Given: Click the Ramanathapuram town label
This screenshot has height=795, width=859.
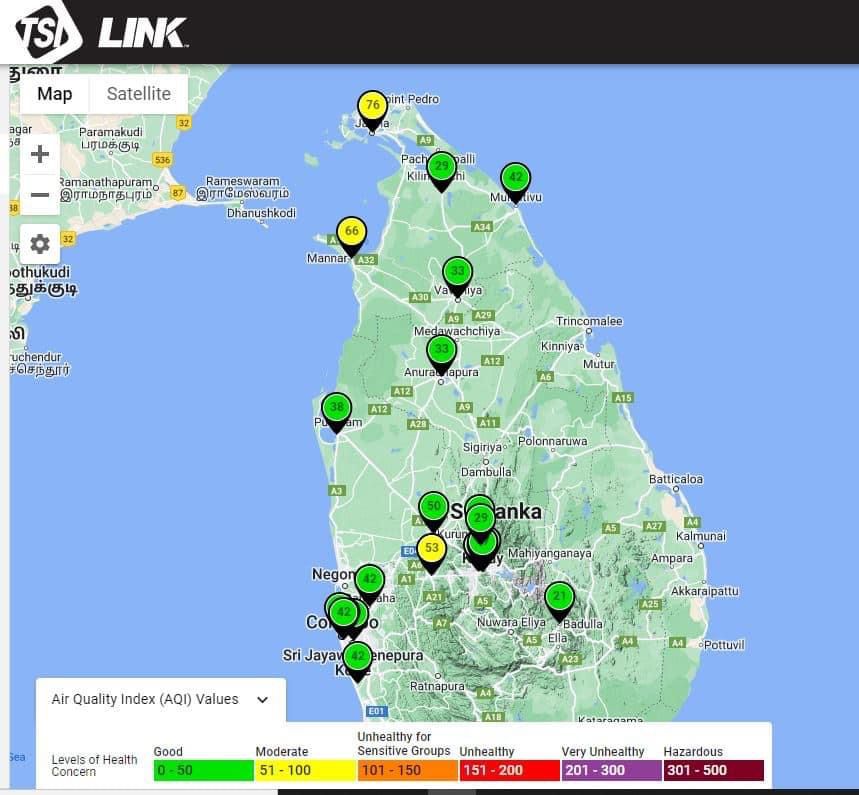Looking at the screenshot, I should click(x=105, y=182).
